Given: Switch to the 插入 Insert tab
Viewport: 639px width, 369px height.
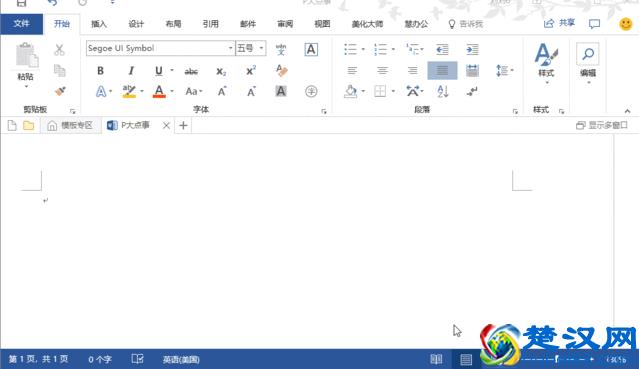Looking at the screenshot, I should tap(99, 24).
